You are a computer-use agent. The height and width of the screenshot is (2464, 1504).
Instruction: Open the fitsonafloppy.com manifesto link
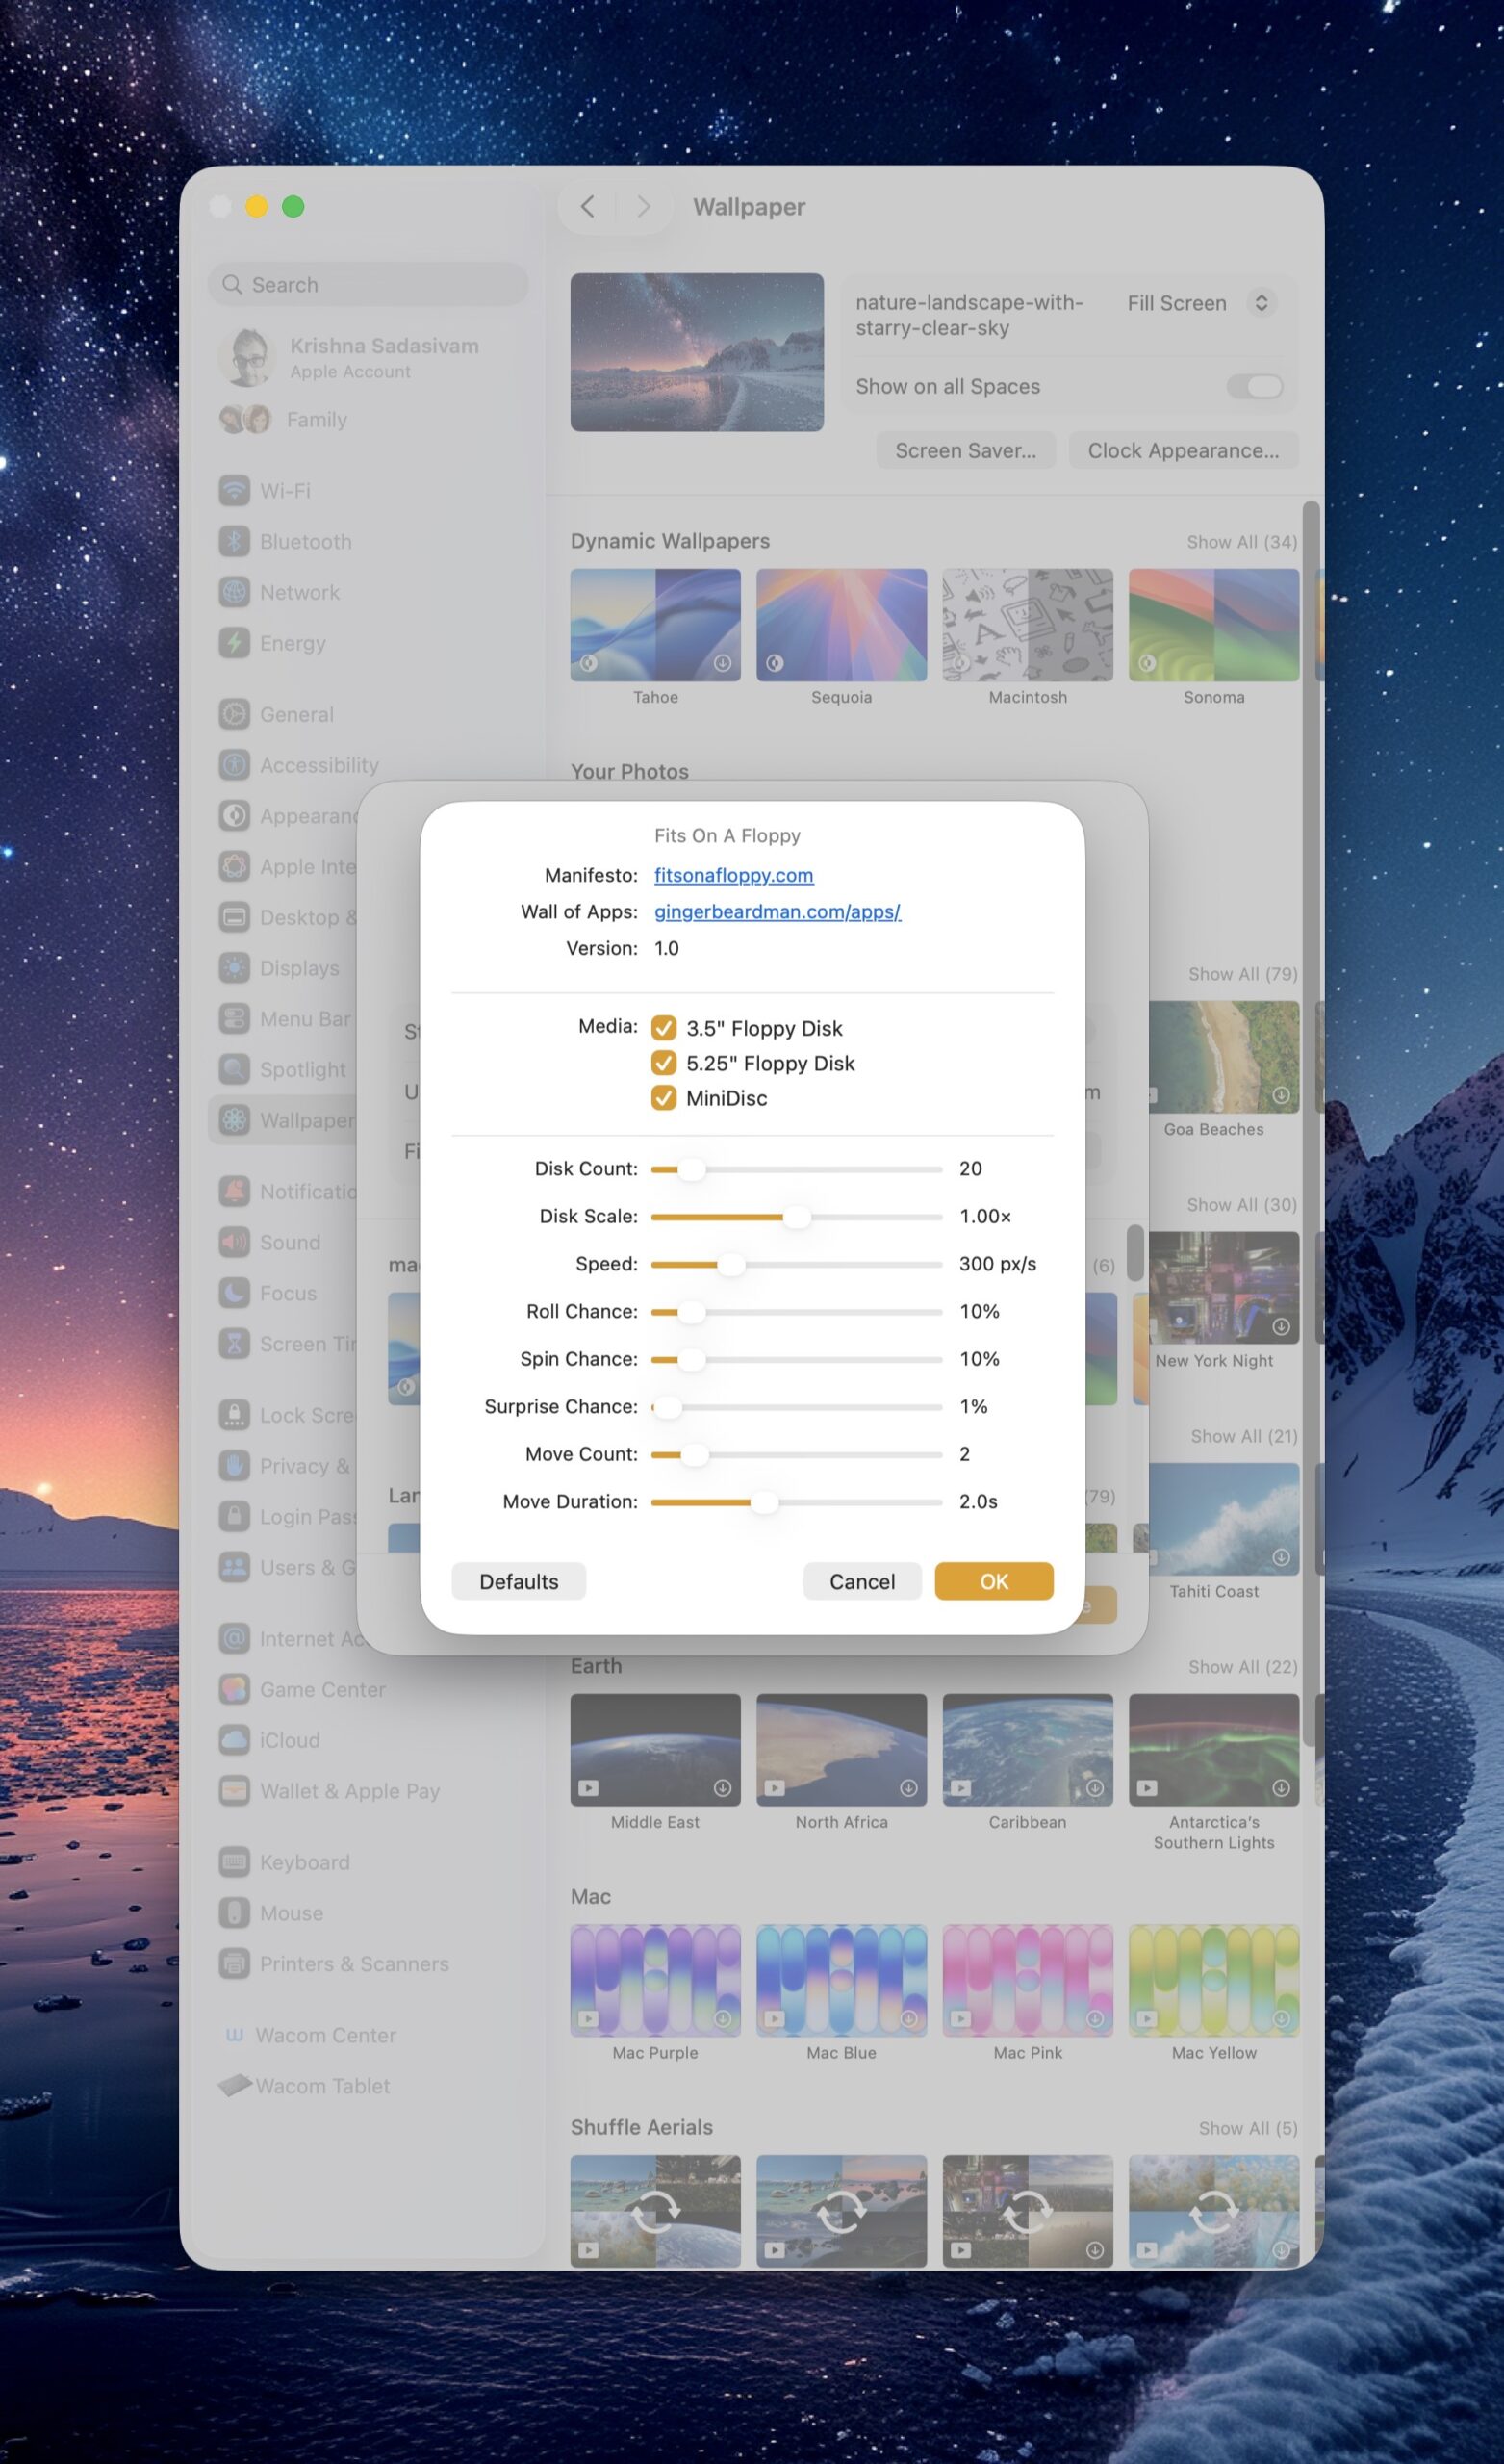733,875
